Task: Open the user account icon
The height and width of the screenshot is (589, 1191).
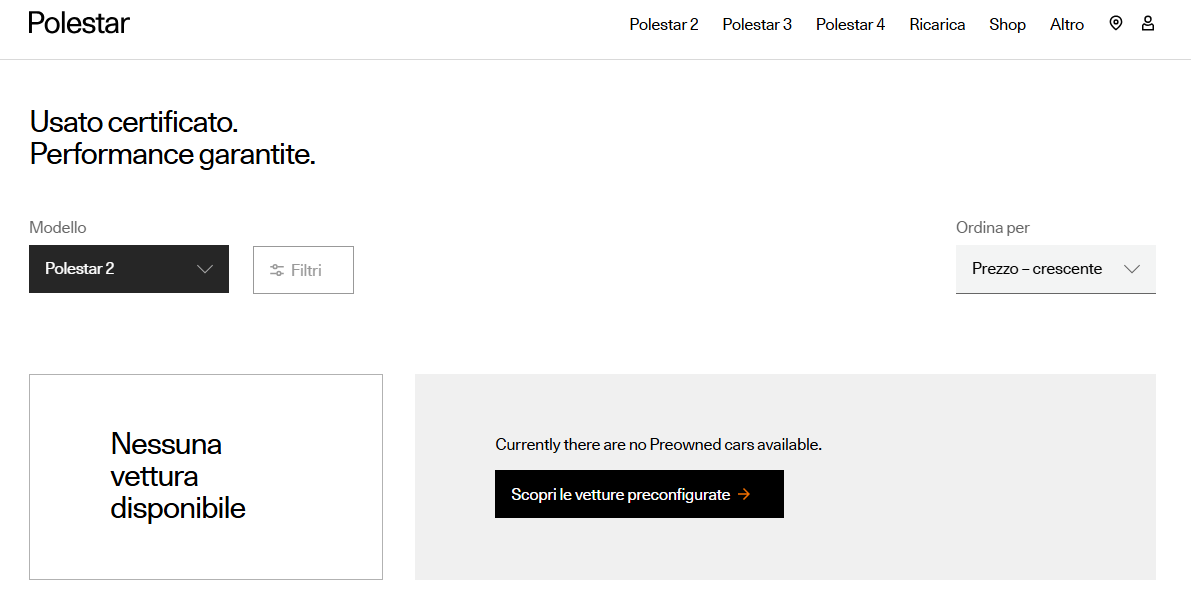Action: coord(1148,24)
